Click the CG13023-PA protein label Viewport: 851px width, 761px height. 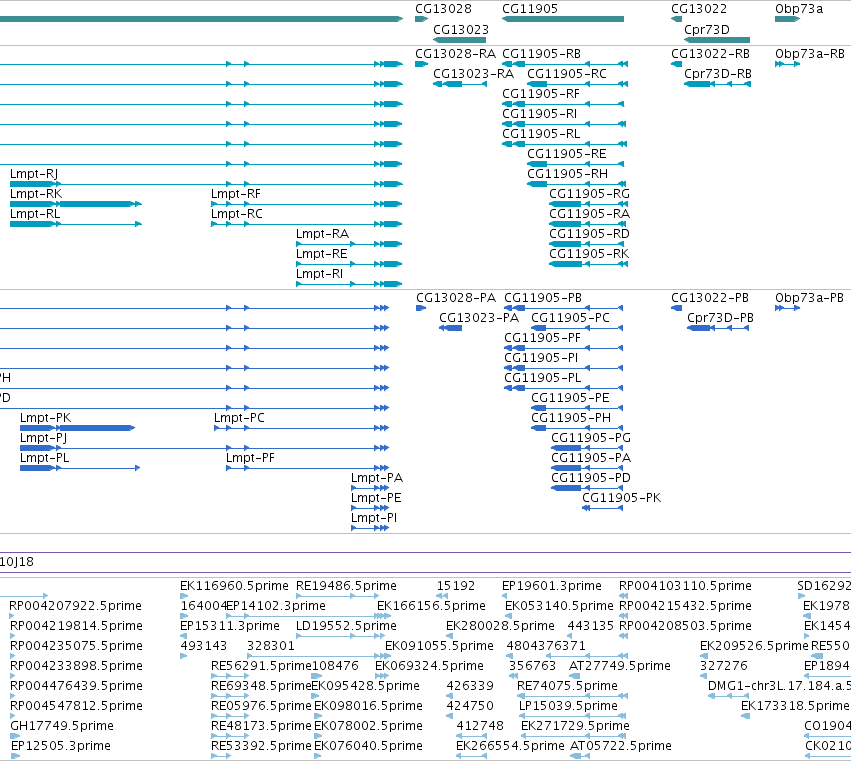479,318
